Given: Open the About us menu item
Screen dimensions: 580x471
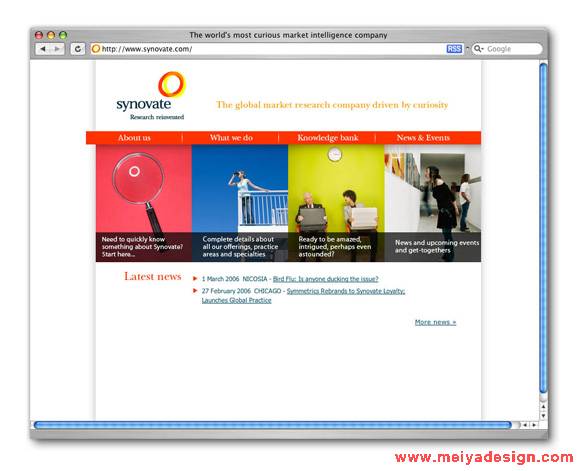Looking at the screenshot, I should tap(134, 138).
